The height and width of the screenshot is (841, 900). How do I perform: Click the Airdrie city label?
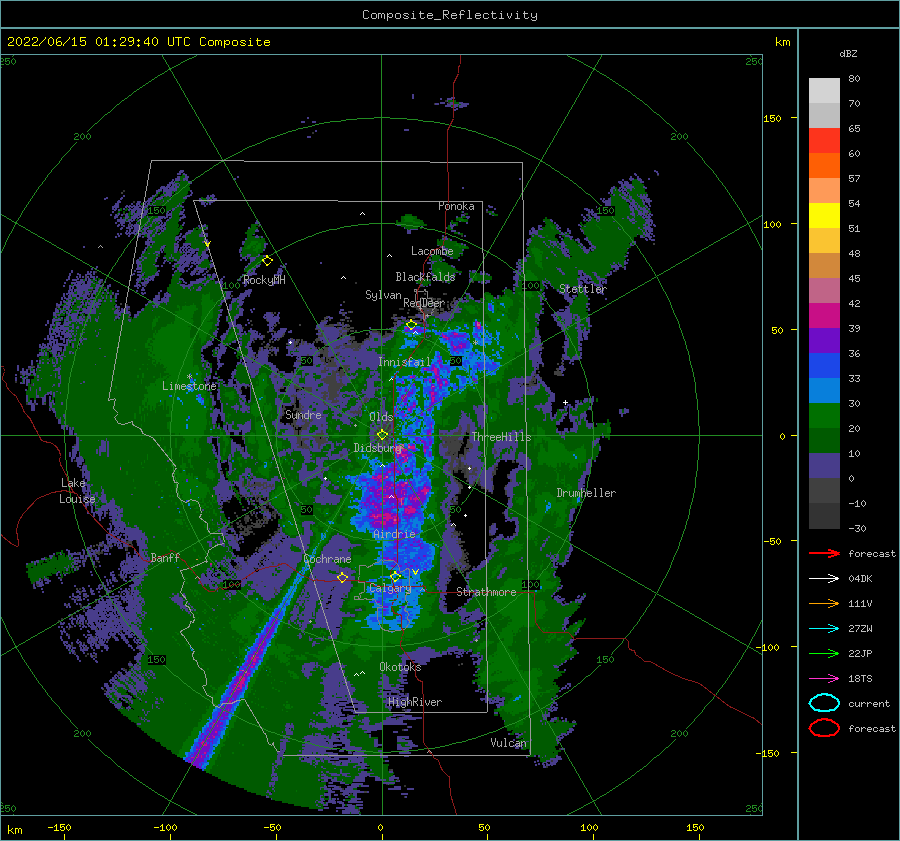click(394, 534)
